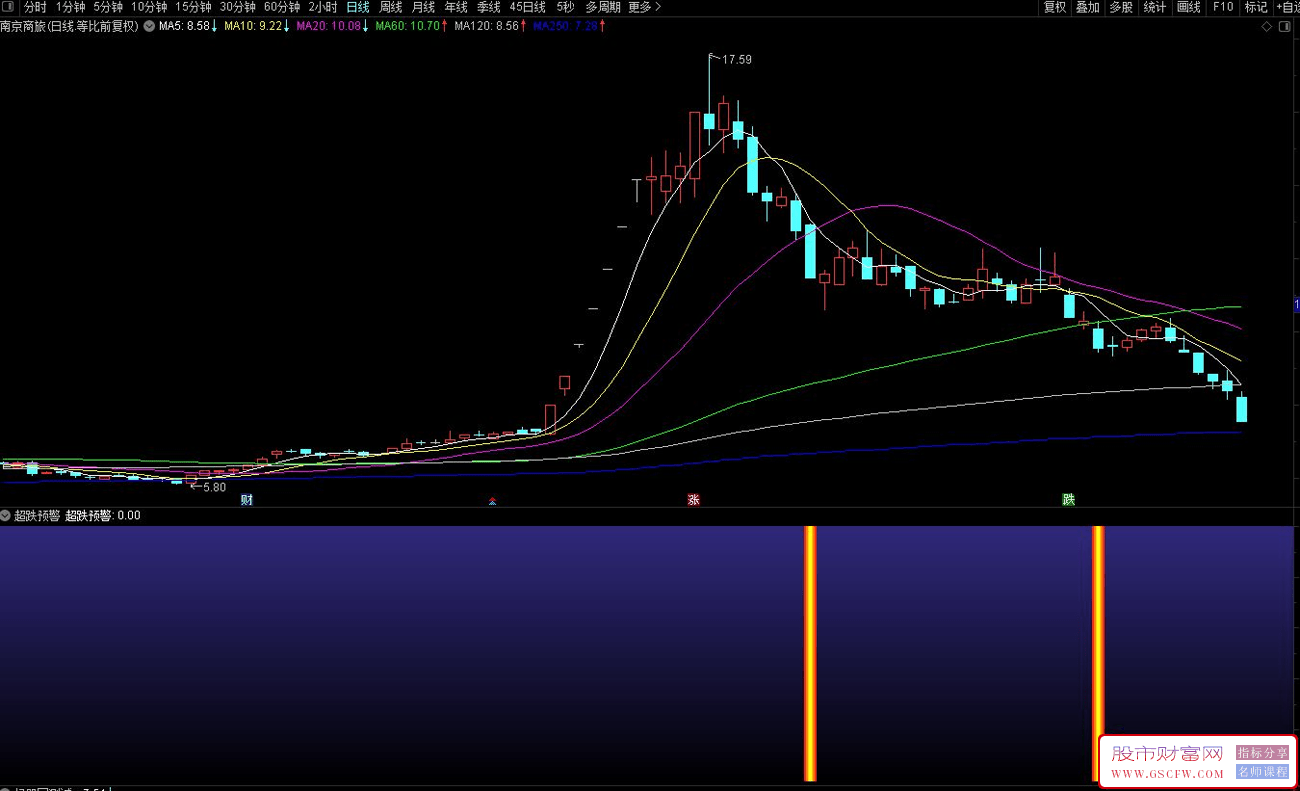Click the 超跌预警 indicator name
Image resolution: width=1300 pixels, height=791 pixels.
37,516
